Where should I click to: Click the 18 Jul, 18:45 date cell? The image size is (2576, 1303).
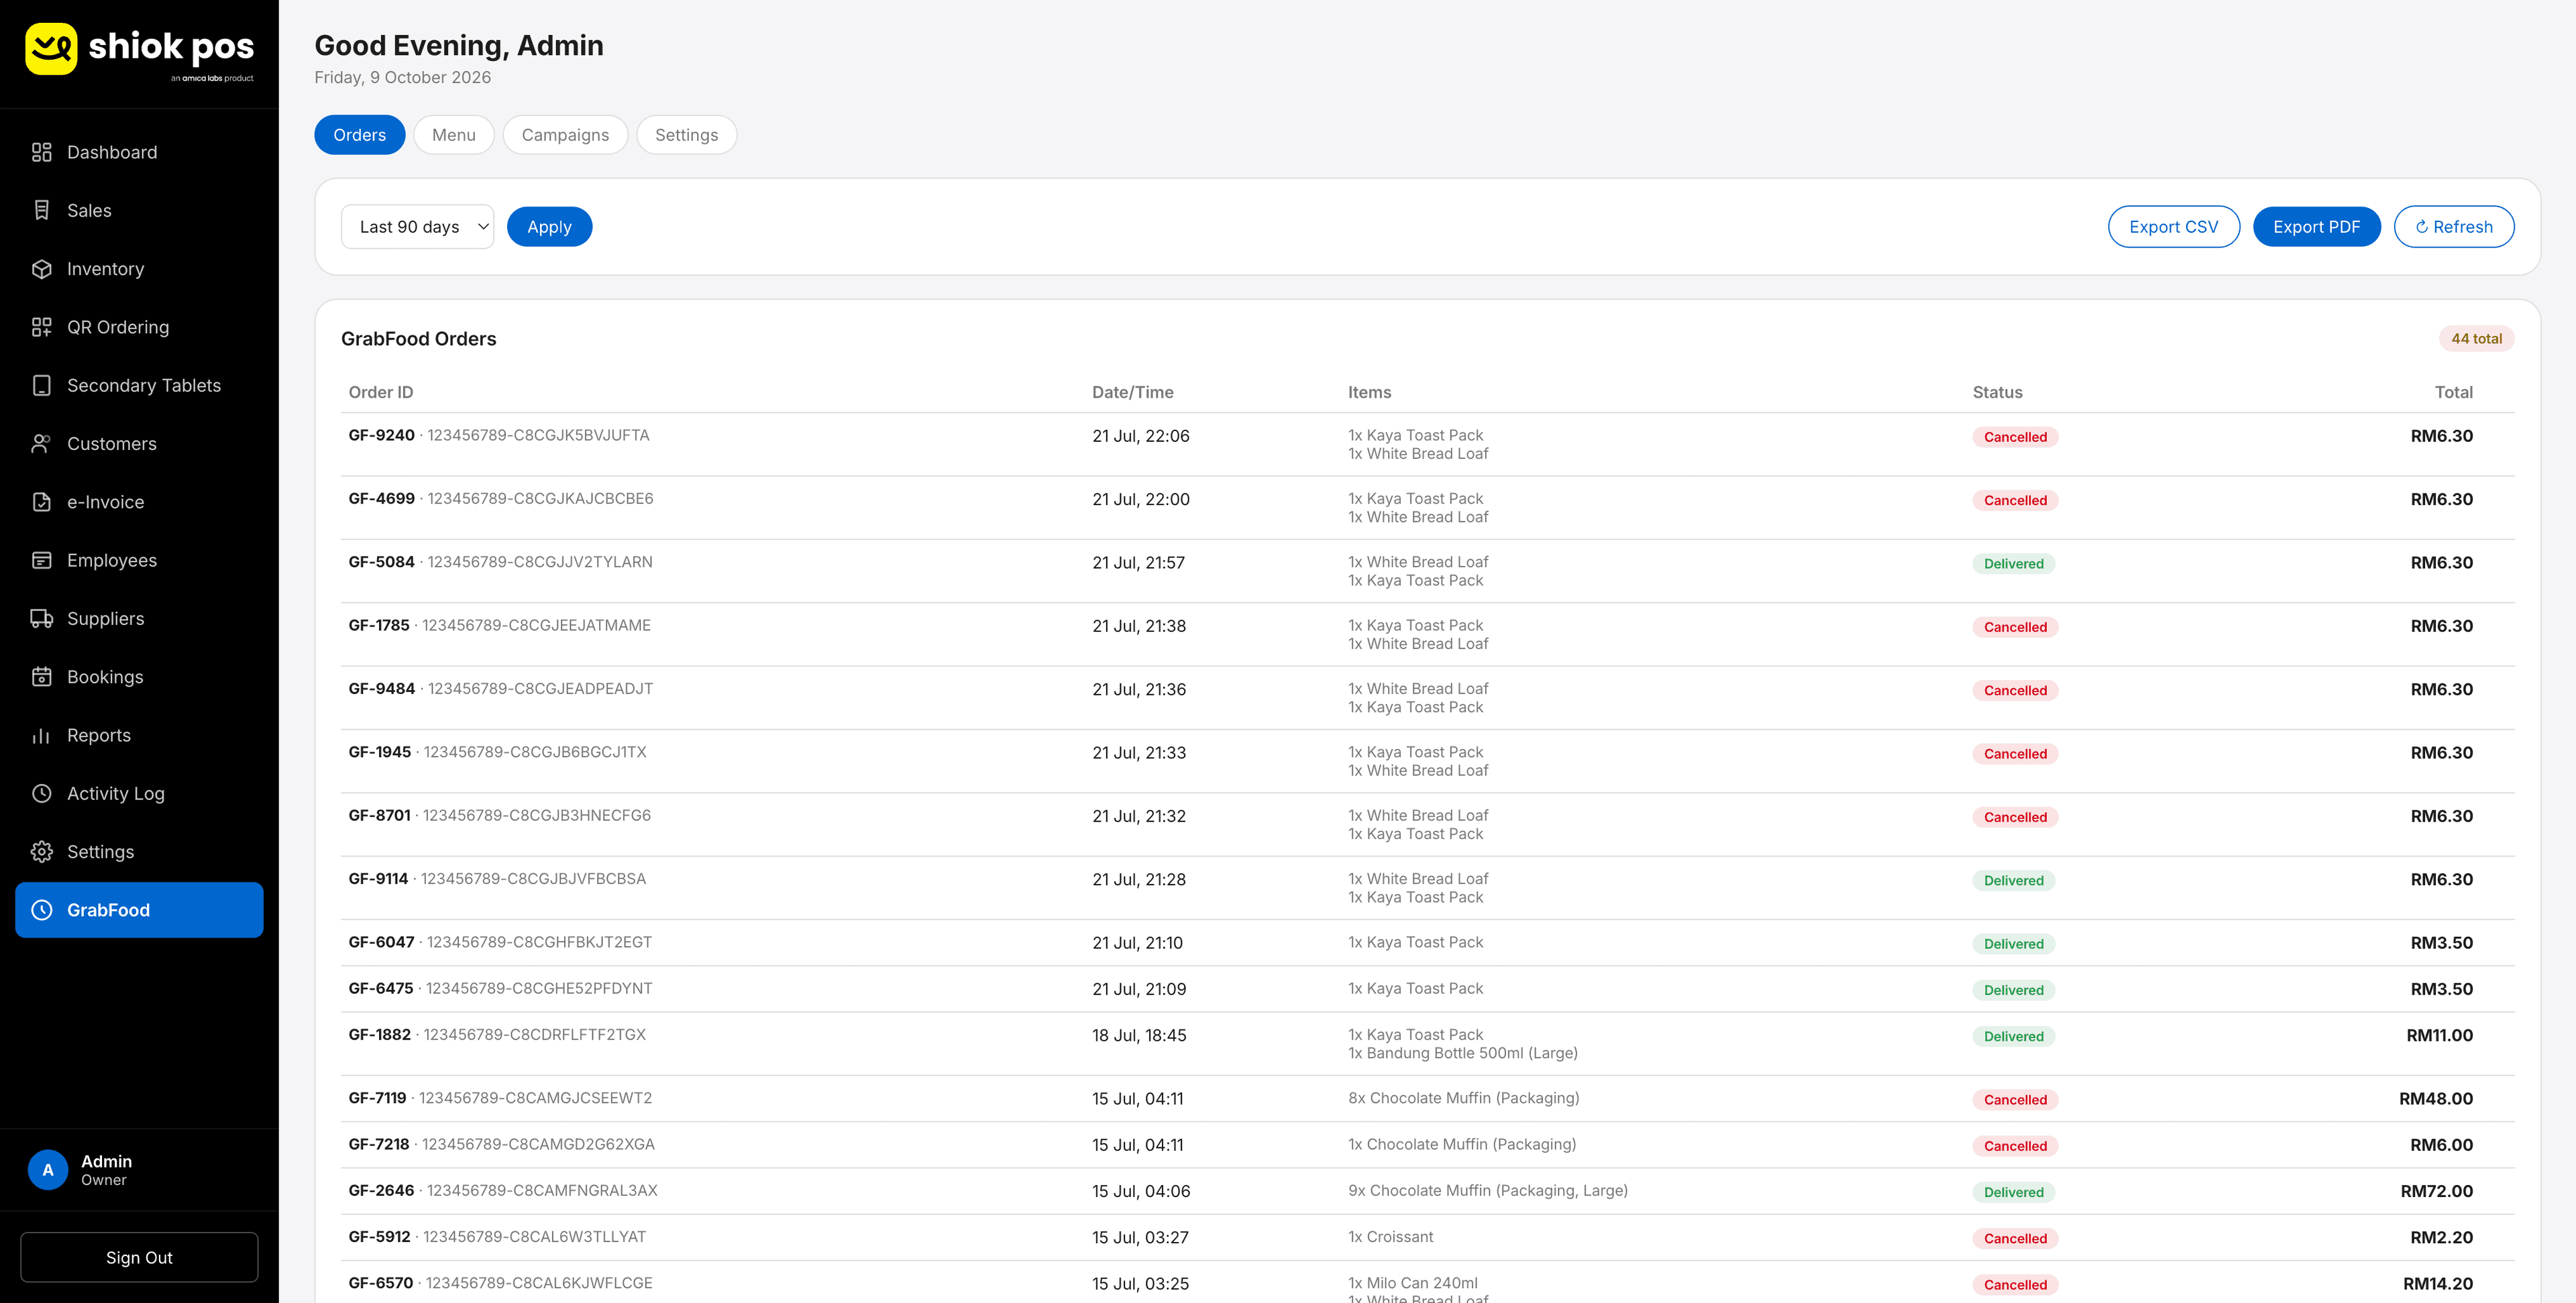pos(1139,1036)
